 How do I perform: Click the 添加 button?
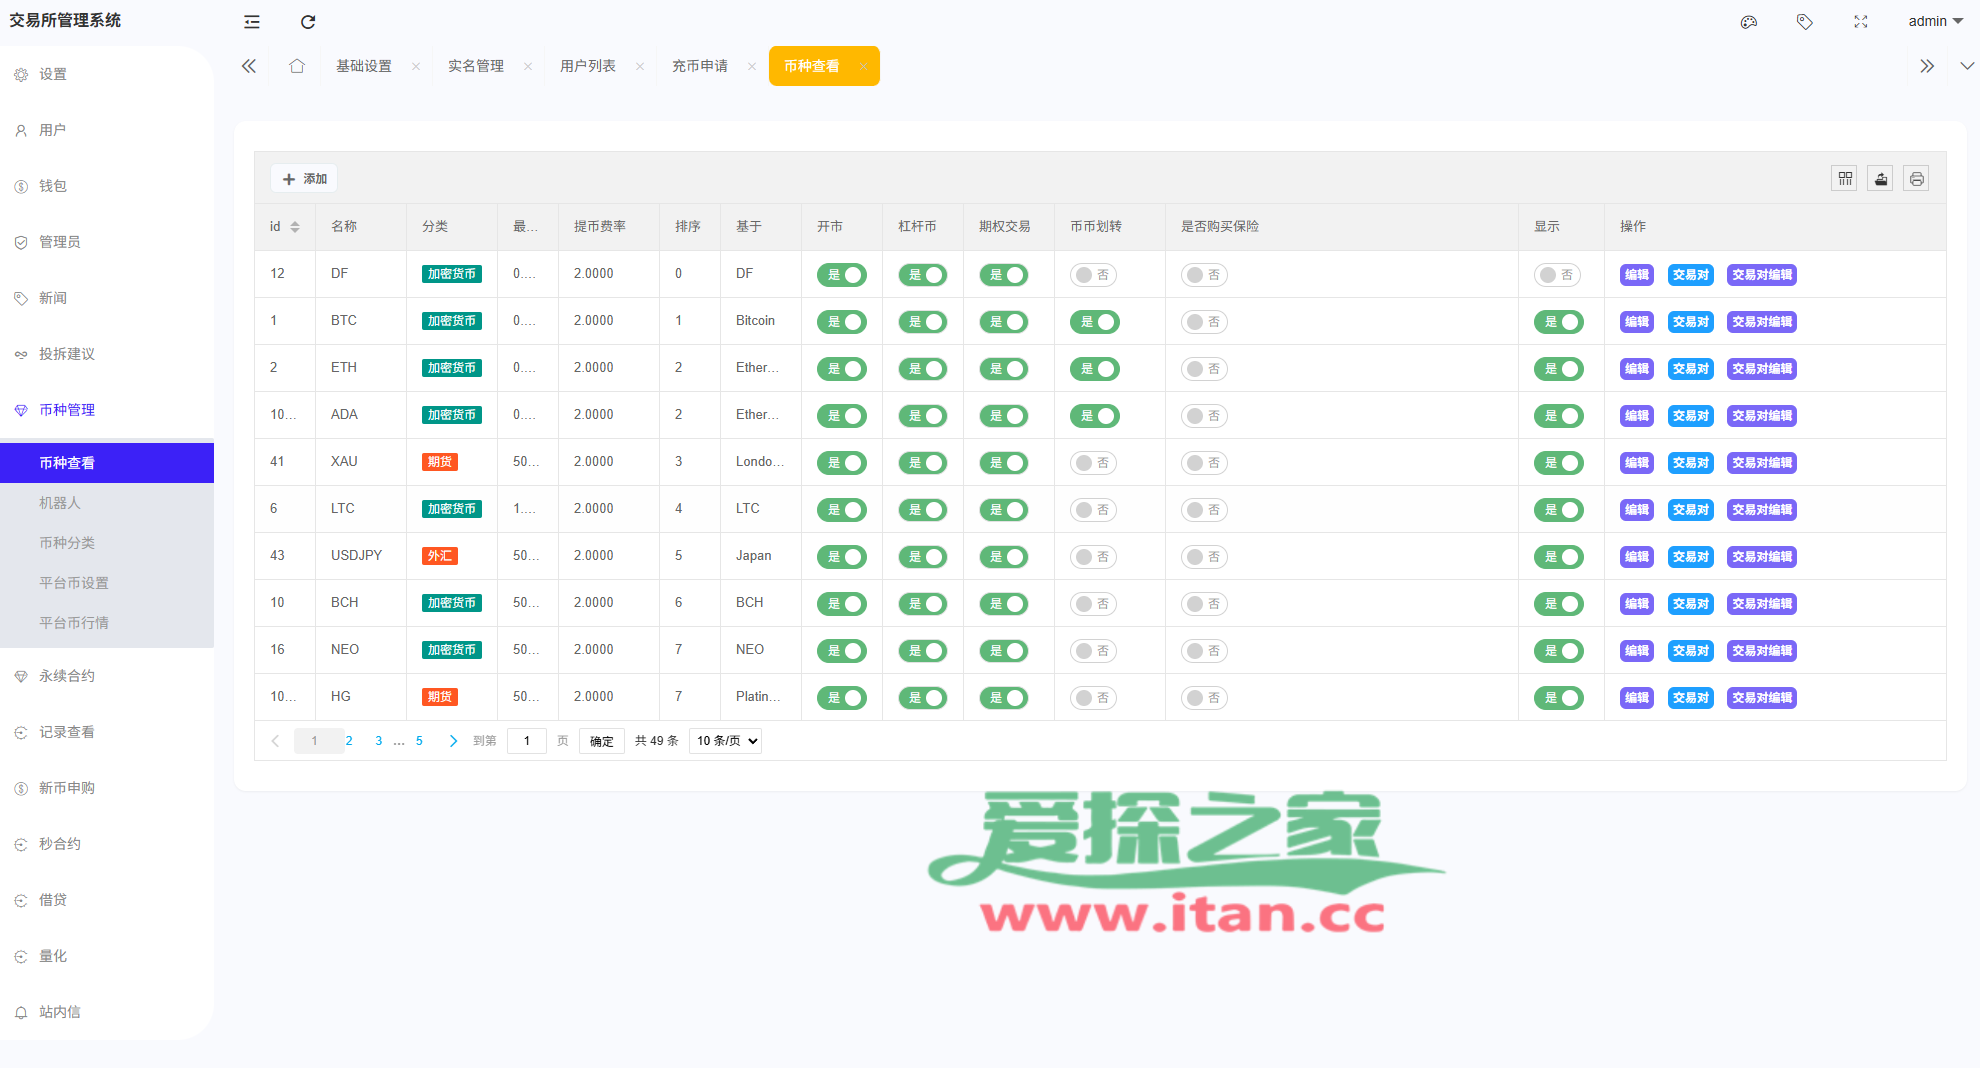tap(305, 179)
